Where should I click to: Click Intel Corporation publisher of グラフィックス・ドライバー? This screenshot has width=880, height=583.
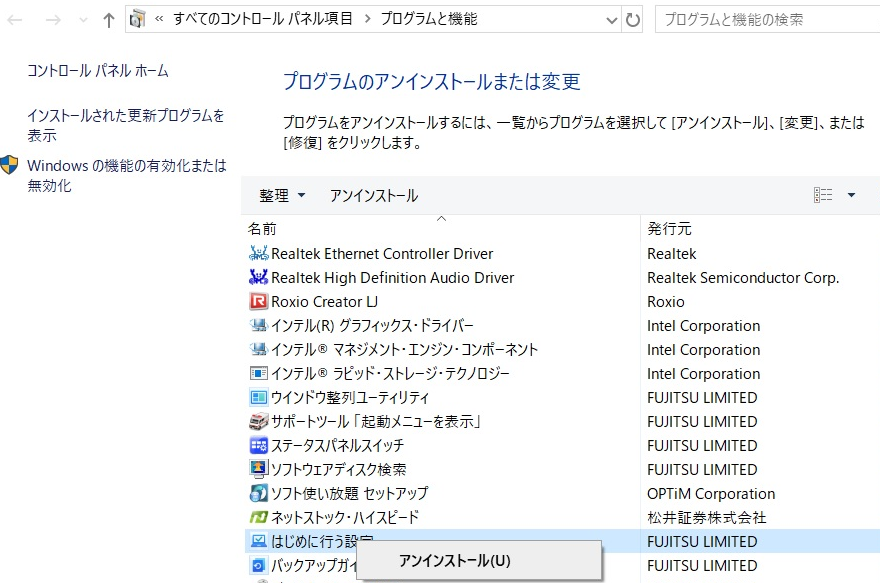pos(704,325)
